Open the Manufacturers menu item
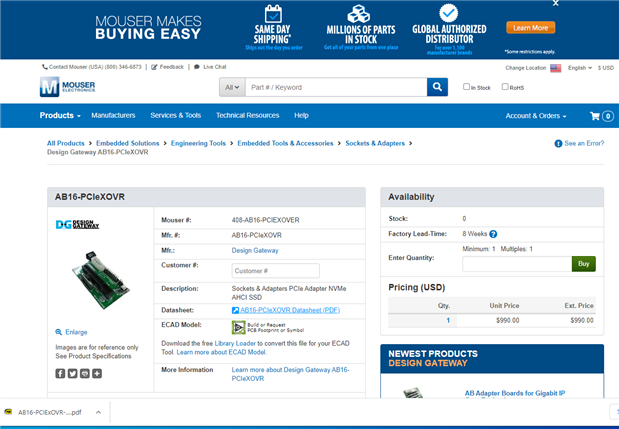Screen dimensions: 619x429 [x=113, y=115]
